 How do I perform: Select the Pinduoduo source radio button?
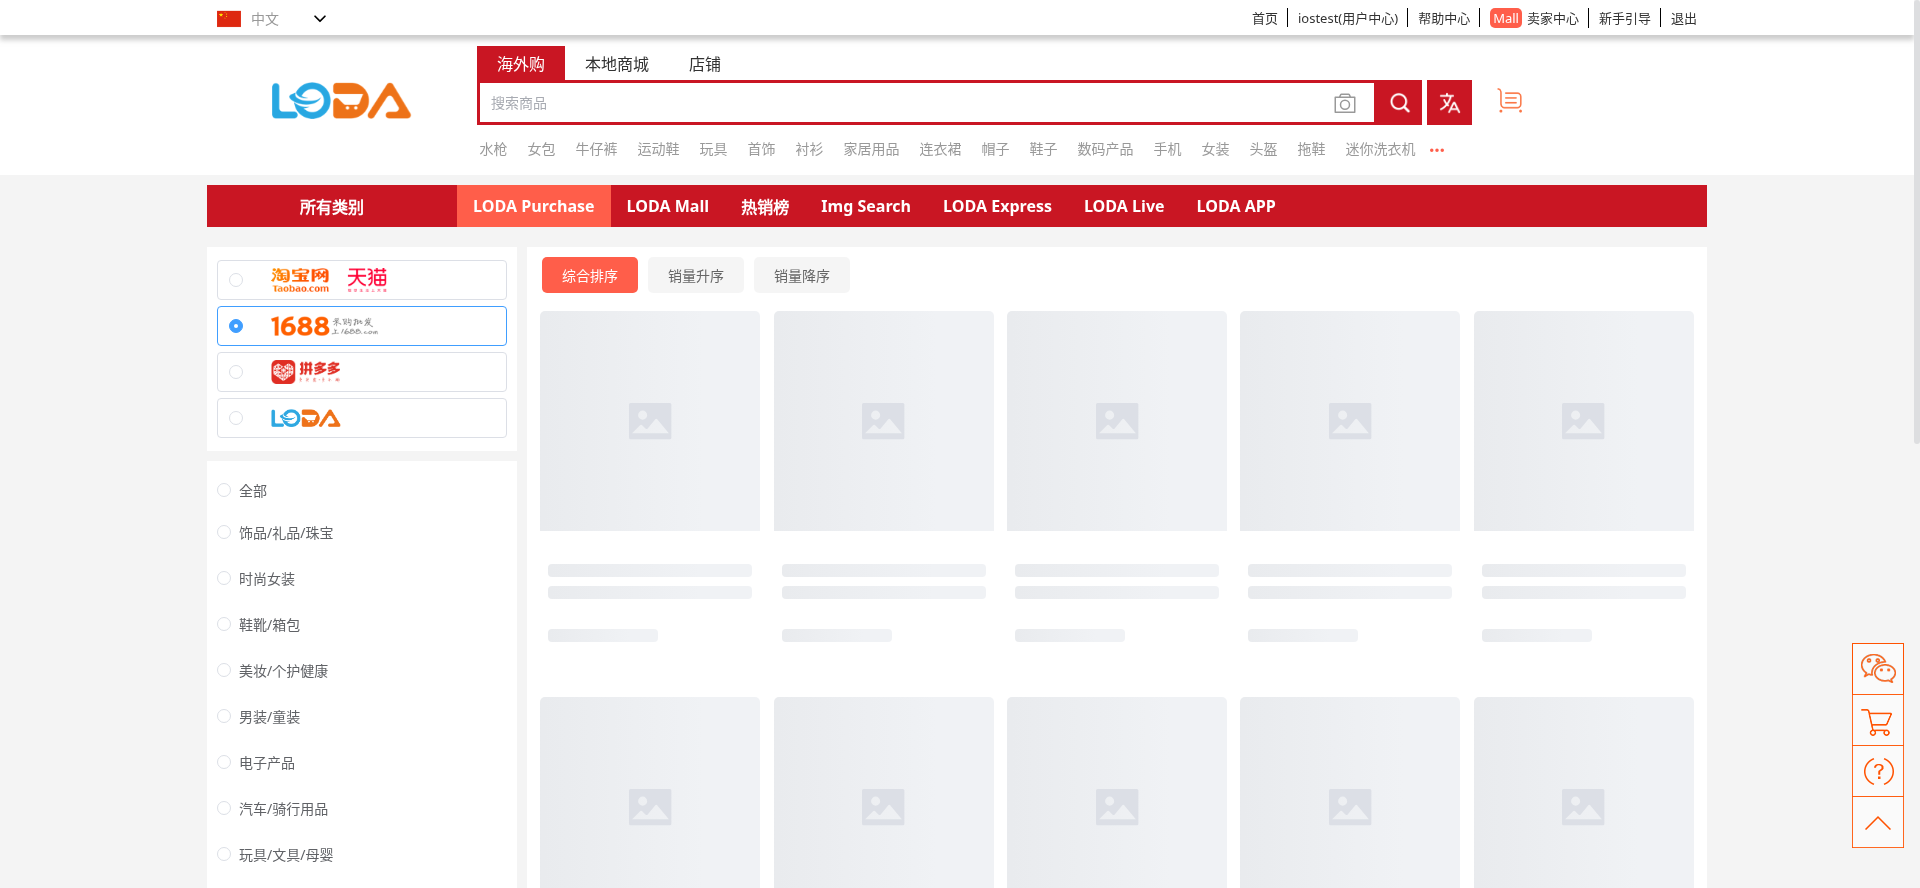pos(236,372)
